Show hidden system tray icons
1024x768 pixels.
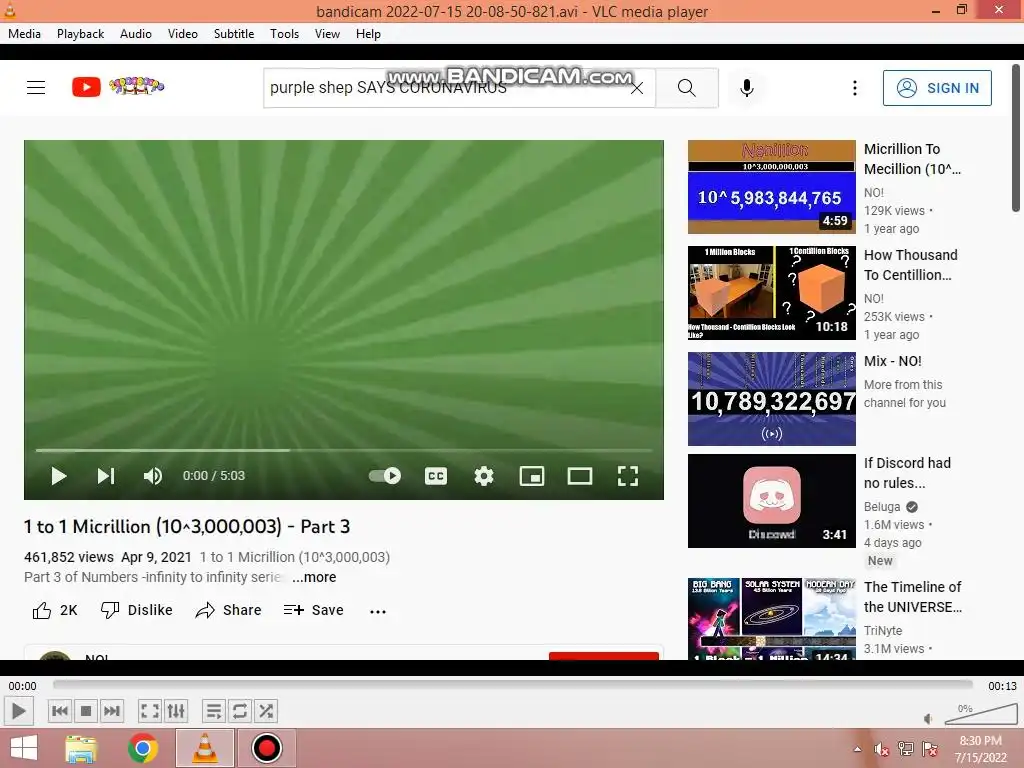[857, 749]
